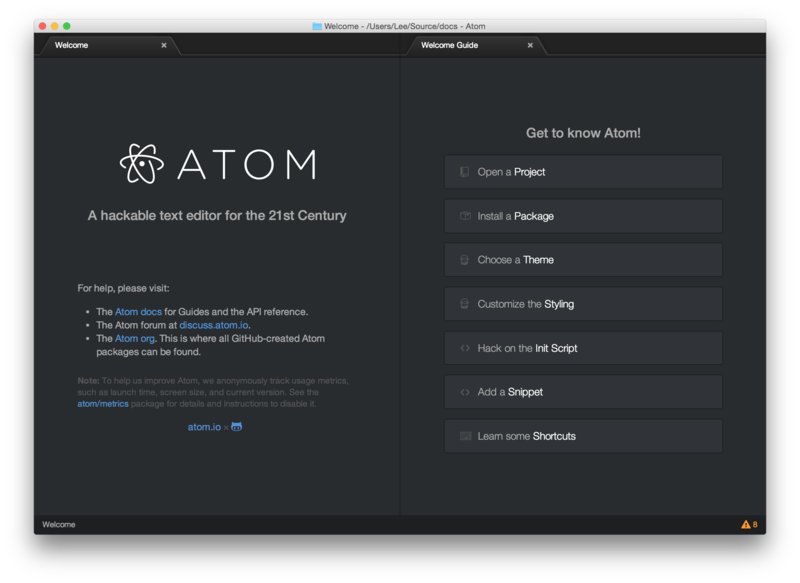Click the GitHub octocat icon
Image resolution: width=800 pixels, height=583 pixels.
237,427
